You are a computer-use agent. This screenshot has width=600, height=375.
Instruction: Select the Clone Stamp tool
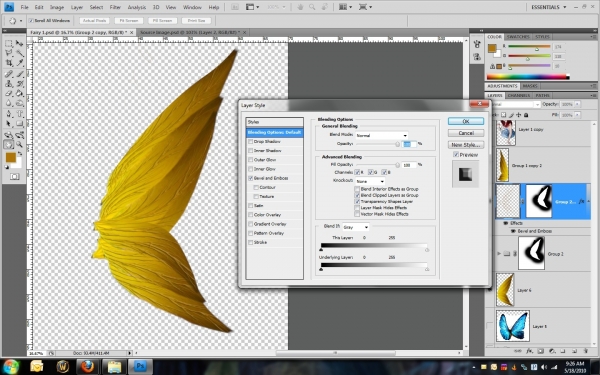pyautogui.click(x=8, y=84)
